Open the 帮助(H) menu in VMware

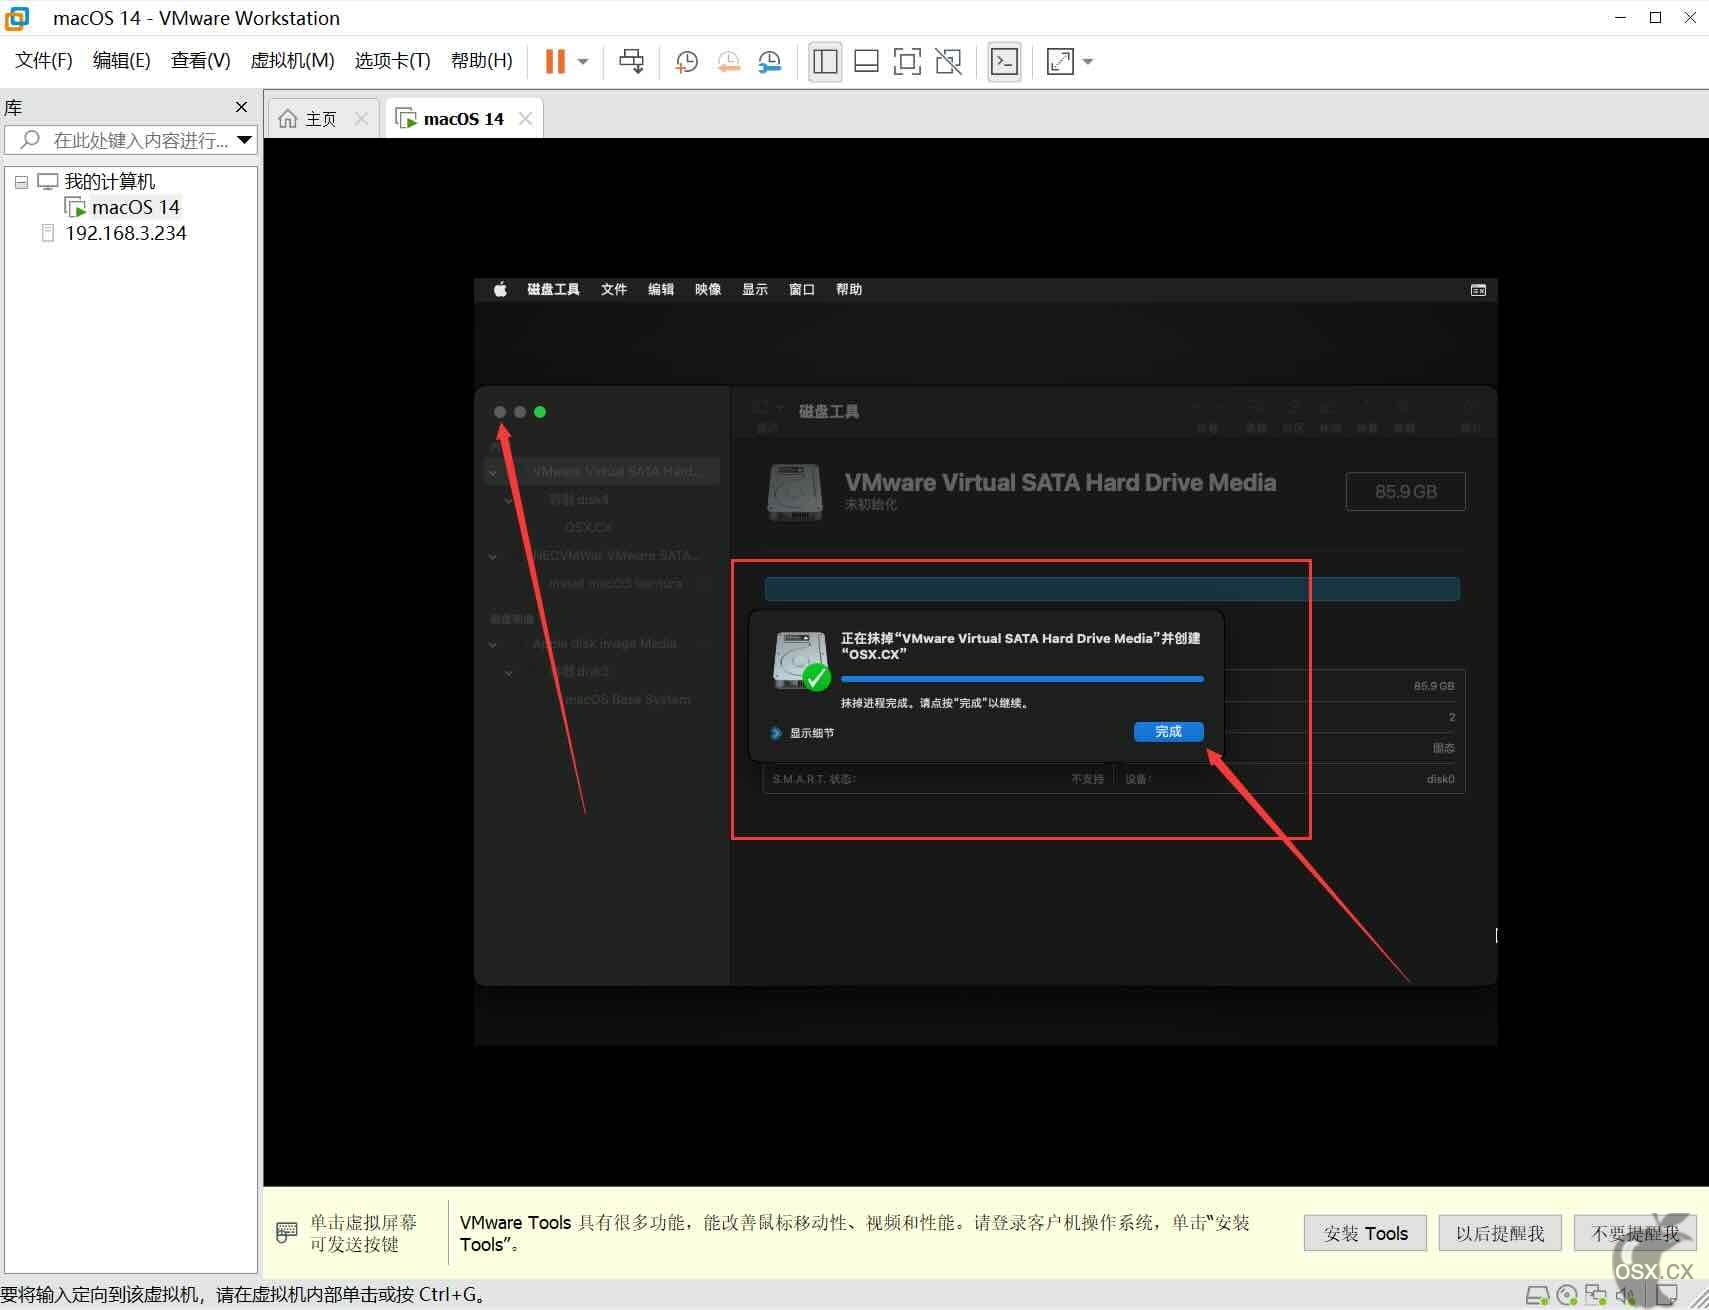pyautogui.click(x=481, y=61)
